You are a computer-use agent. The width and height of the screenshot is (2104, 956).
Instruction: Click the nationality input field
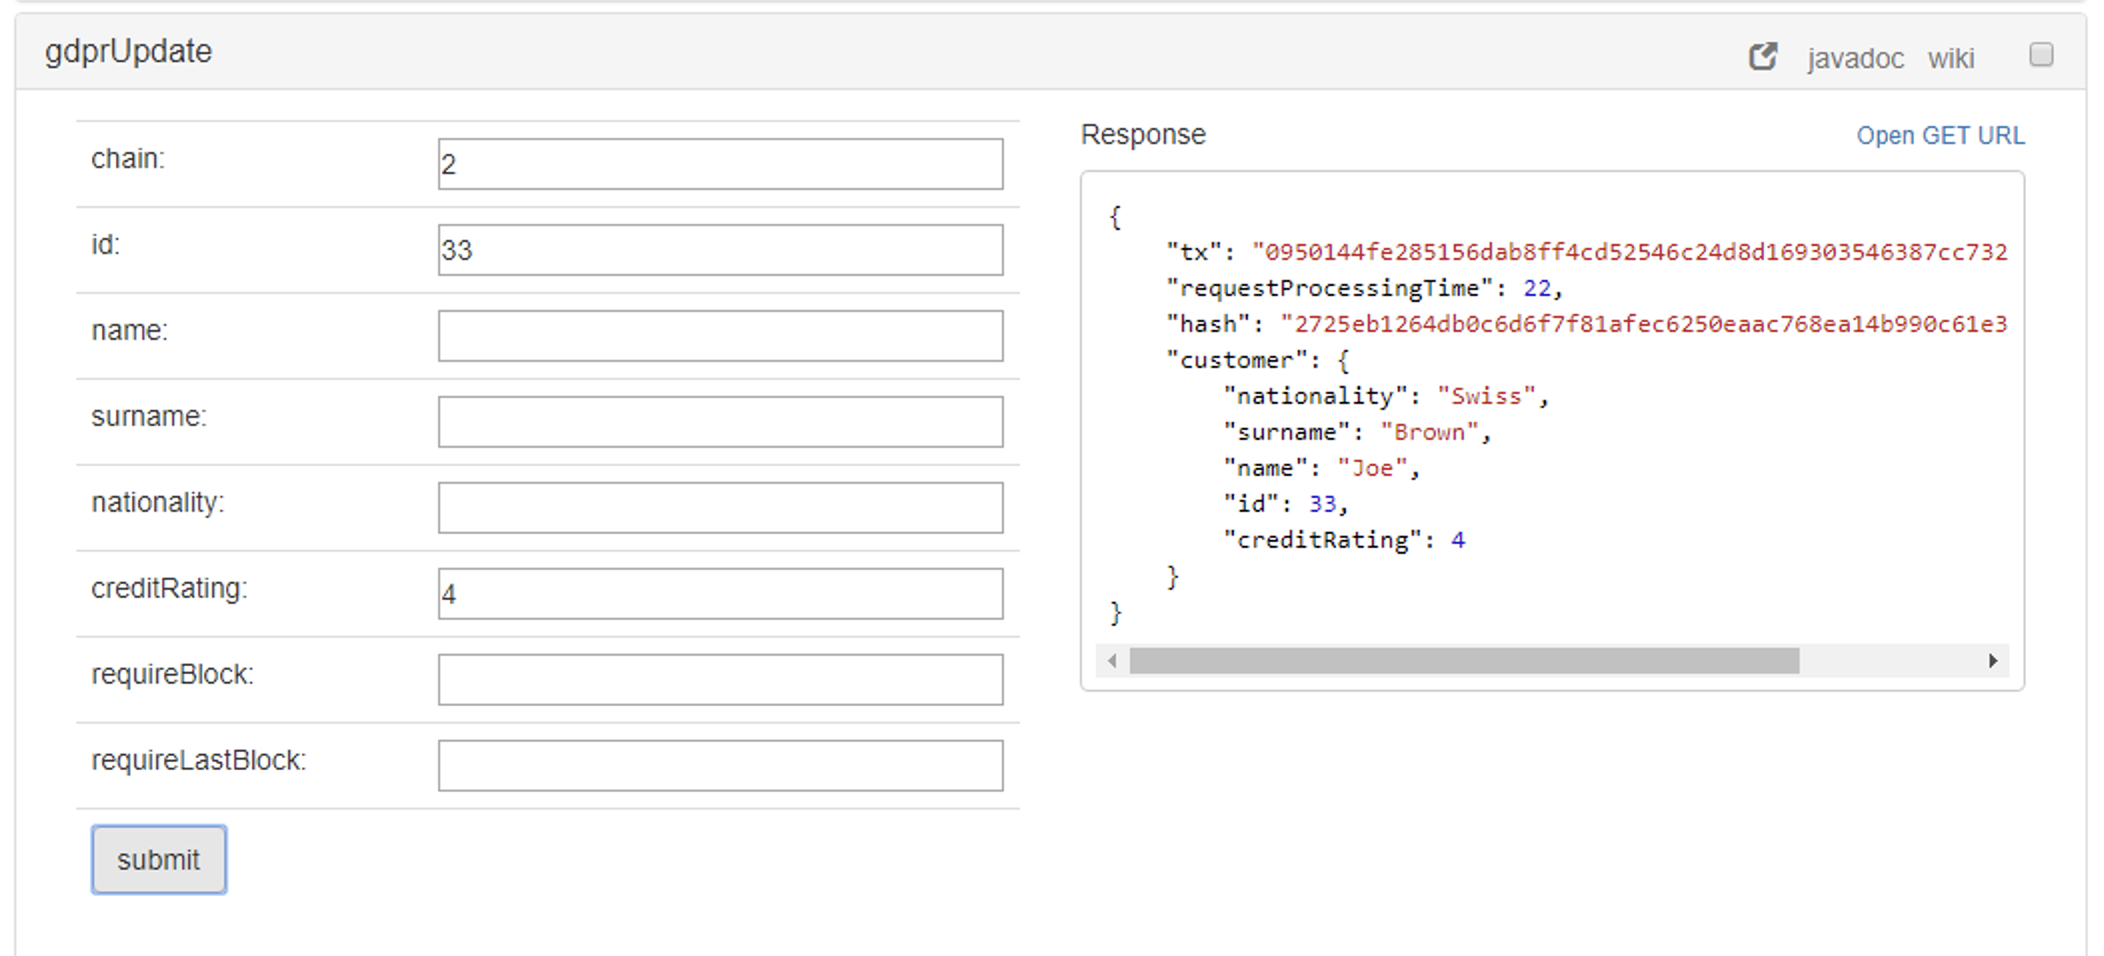click(x=720, y=508)
